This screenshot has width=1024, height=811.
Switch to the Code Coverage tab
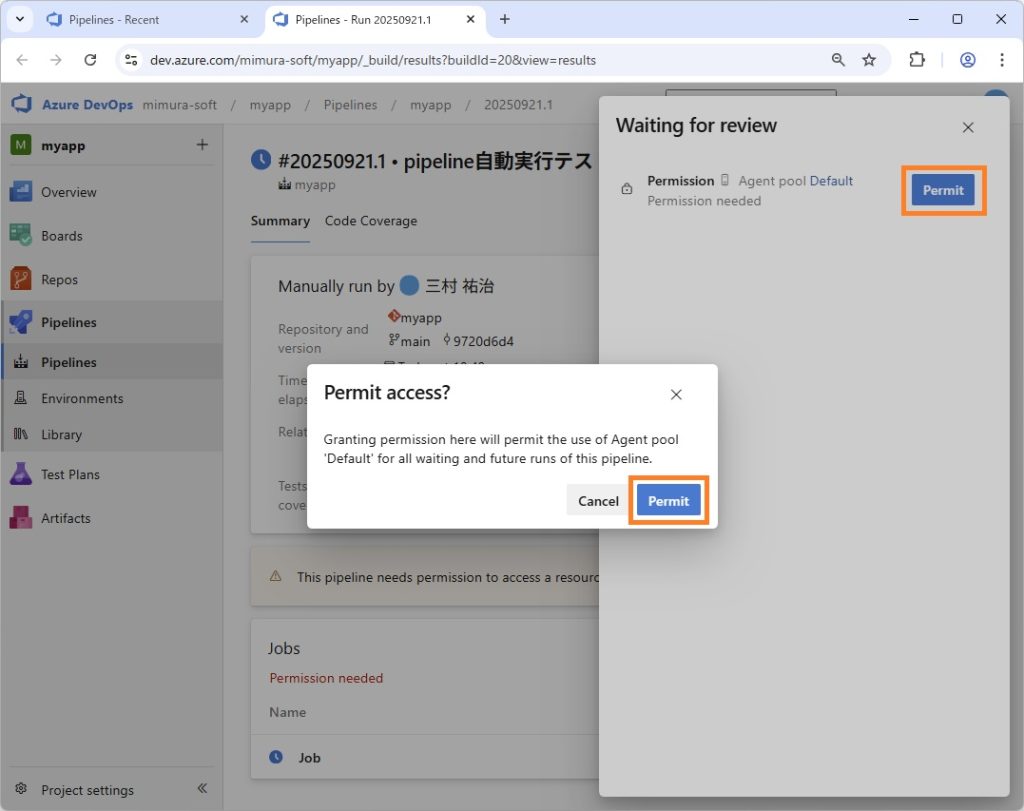pyautogui.click(x=370, y=221)
